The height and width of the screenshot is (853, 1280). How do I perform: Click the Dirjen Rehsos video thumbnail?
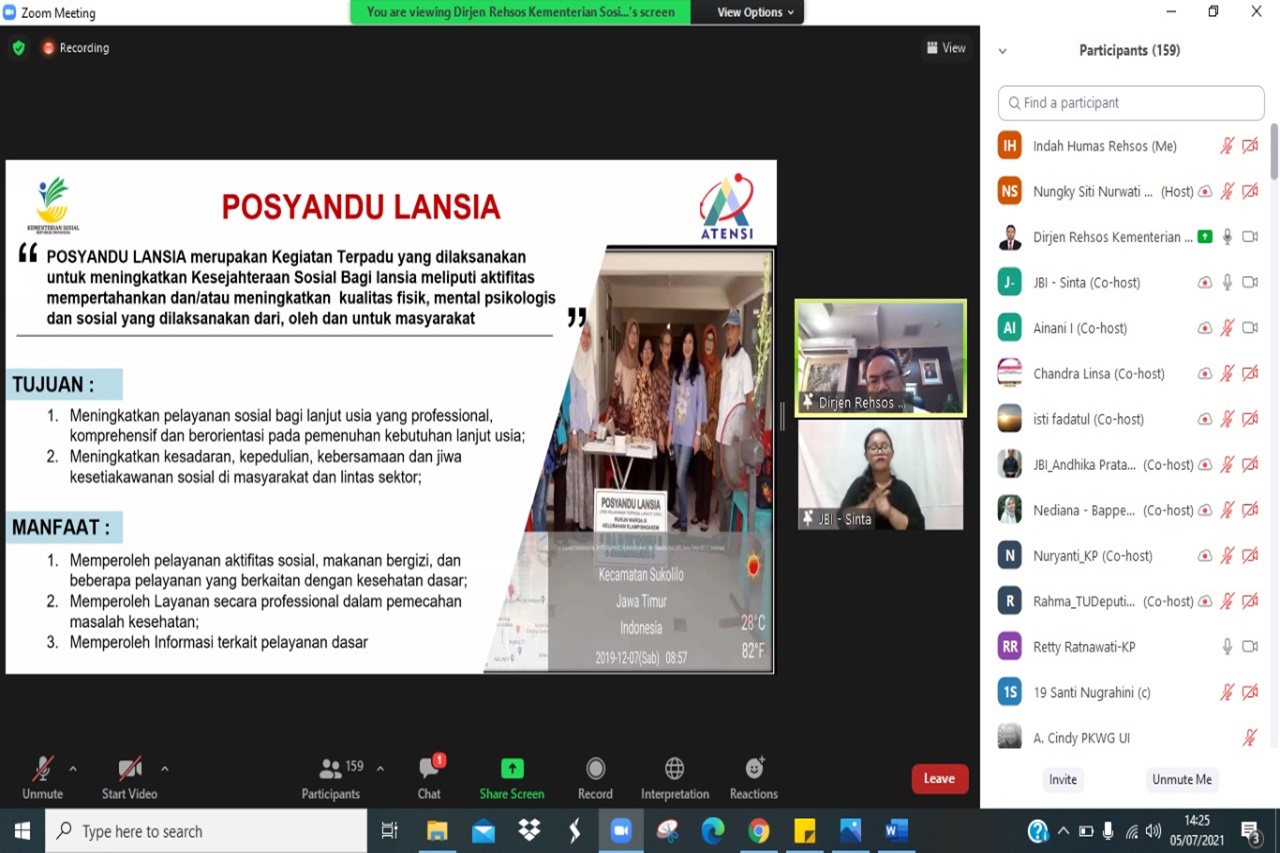pos(881,358)
